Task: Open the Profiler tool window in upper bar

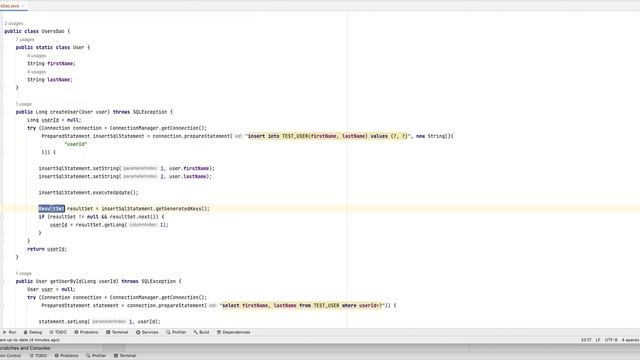Action: 176,332
